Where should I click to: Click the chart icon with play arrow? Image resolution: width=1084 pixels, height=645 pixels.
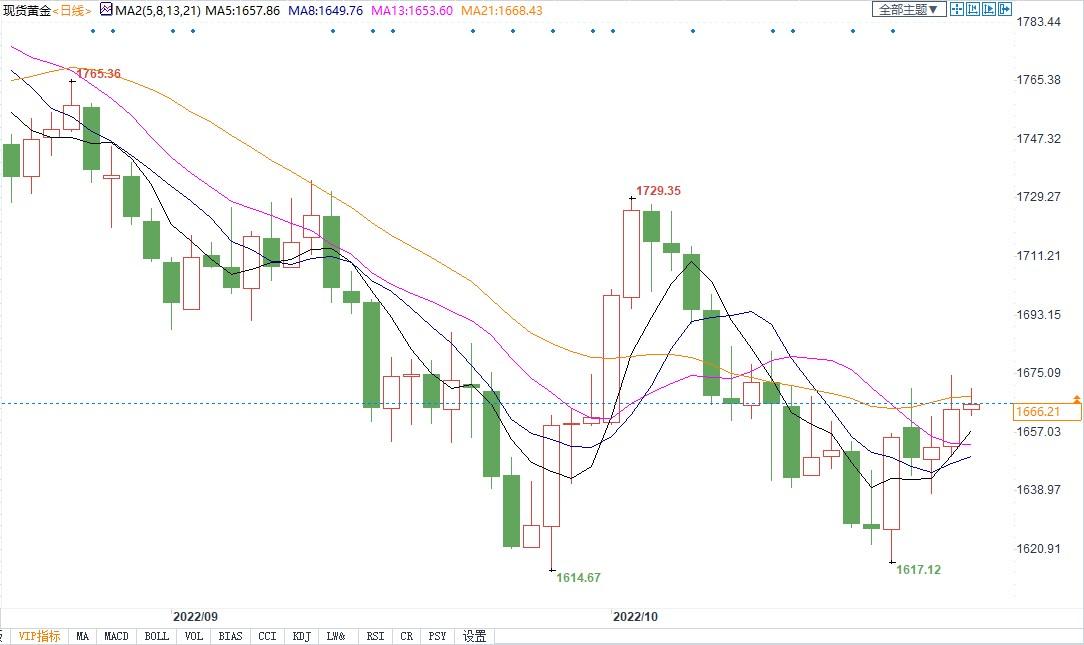[x=989, y=9]
